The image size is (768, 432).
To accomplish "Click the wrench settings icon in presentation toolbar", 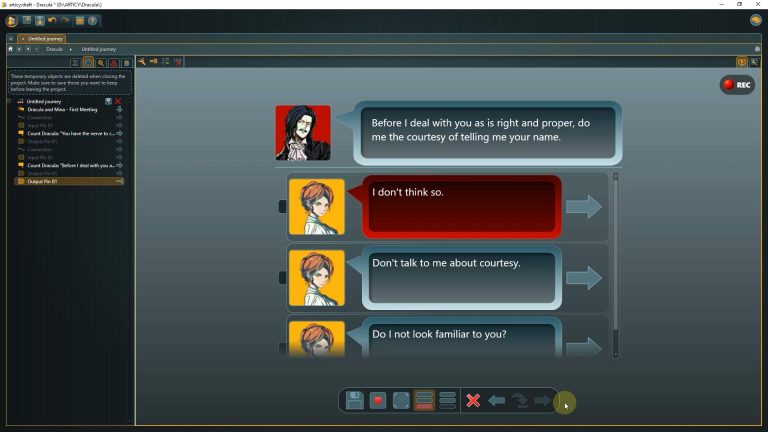I will click(142, 61).
